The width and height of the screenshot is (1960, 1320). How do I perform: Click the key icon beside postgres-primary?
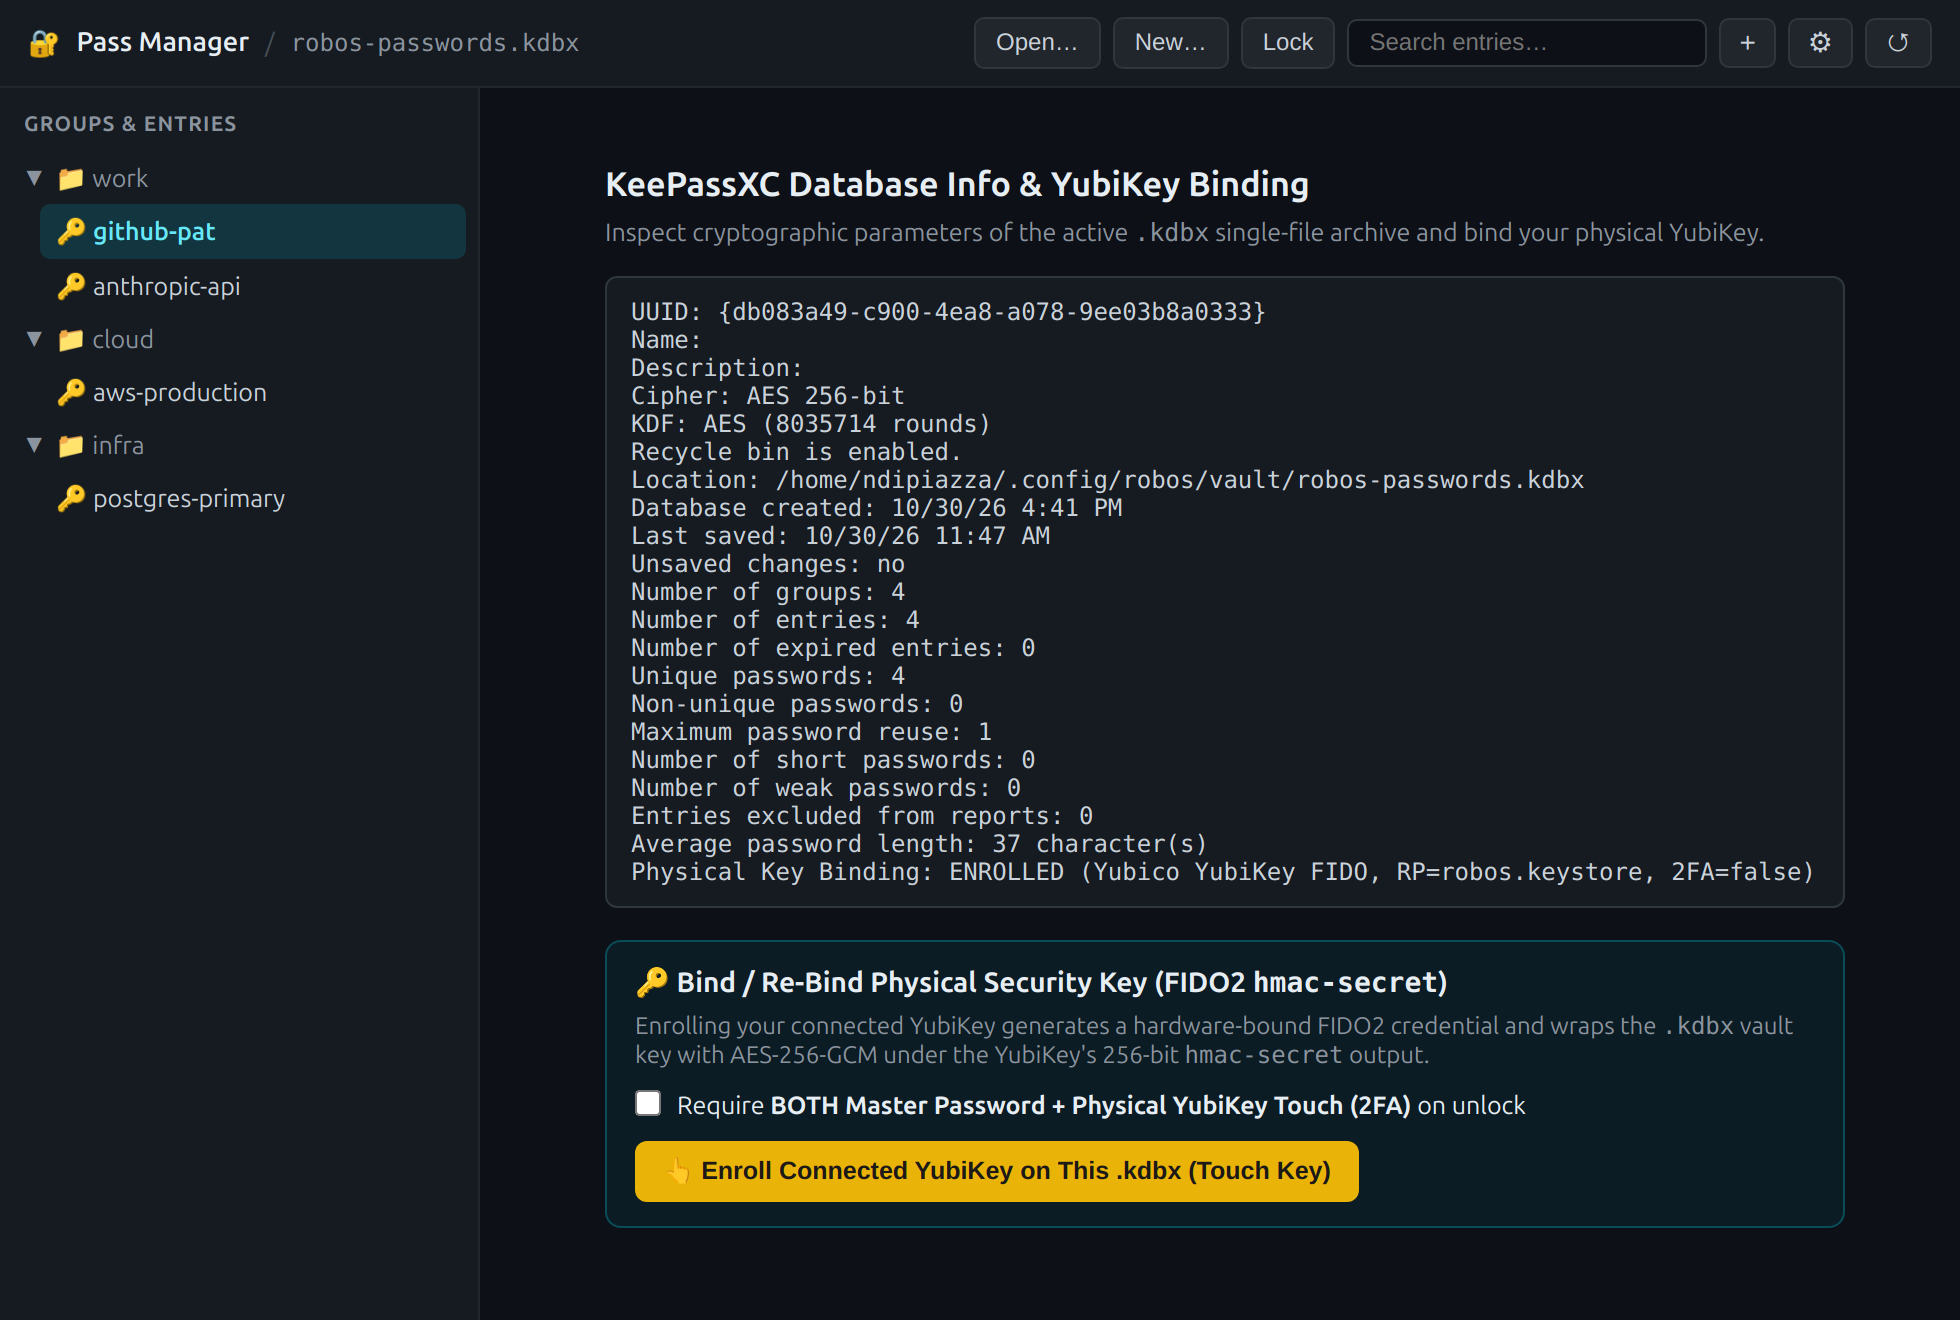(x=71, y=499)
